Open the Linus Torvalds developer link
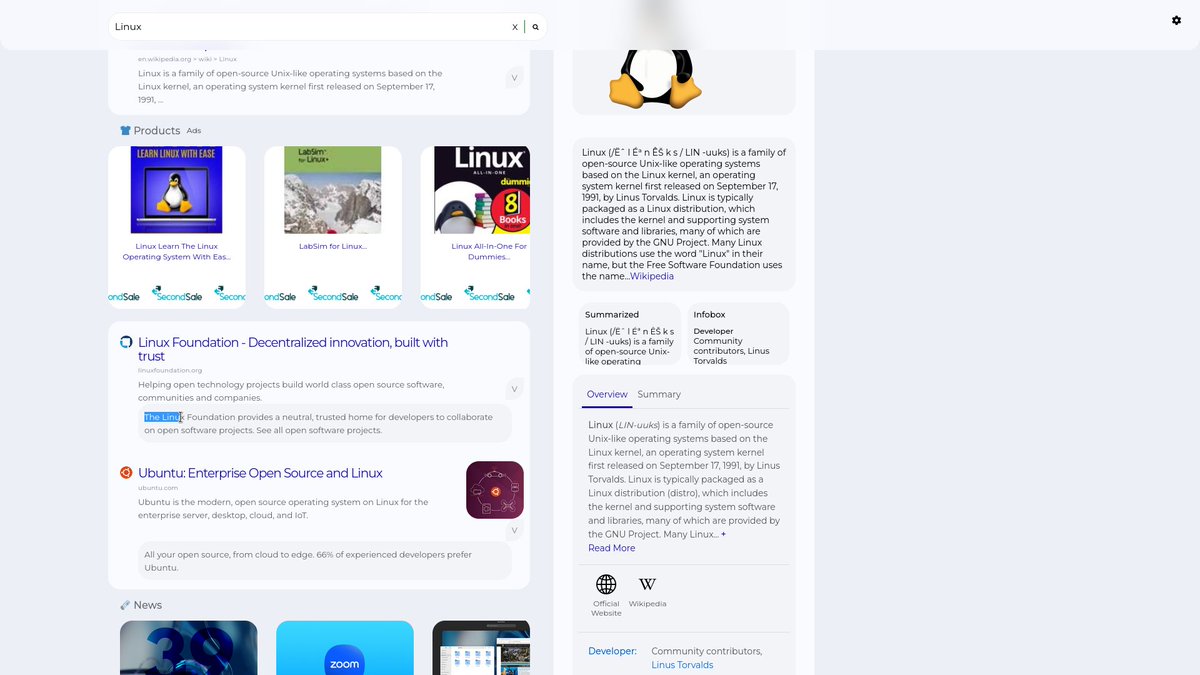 681,664
